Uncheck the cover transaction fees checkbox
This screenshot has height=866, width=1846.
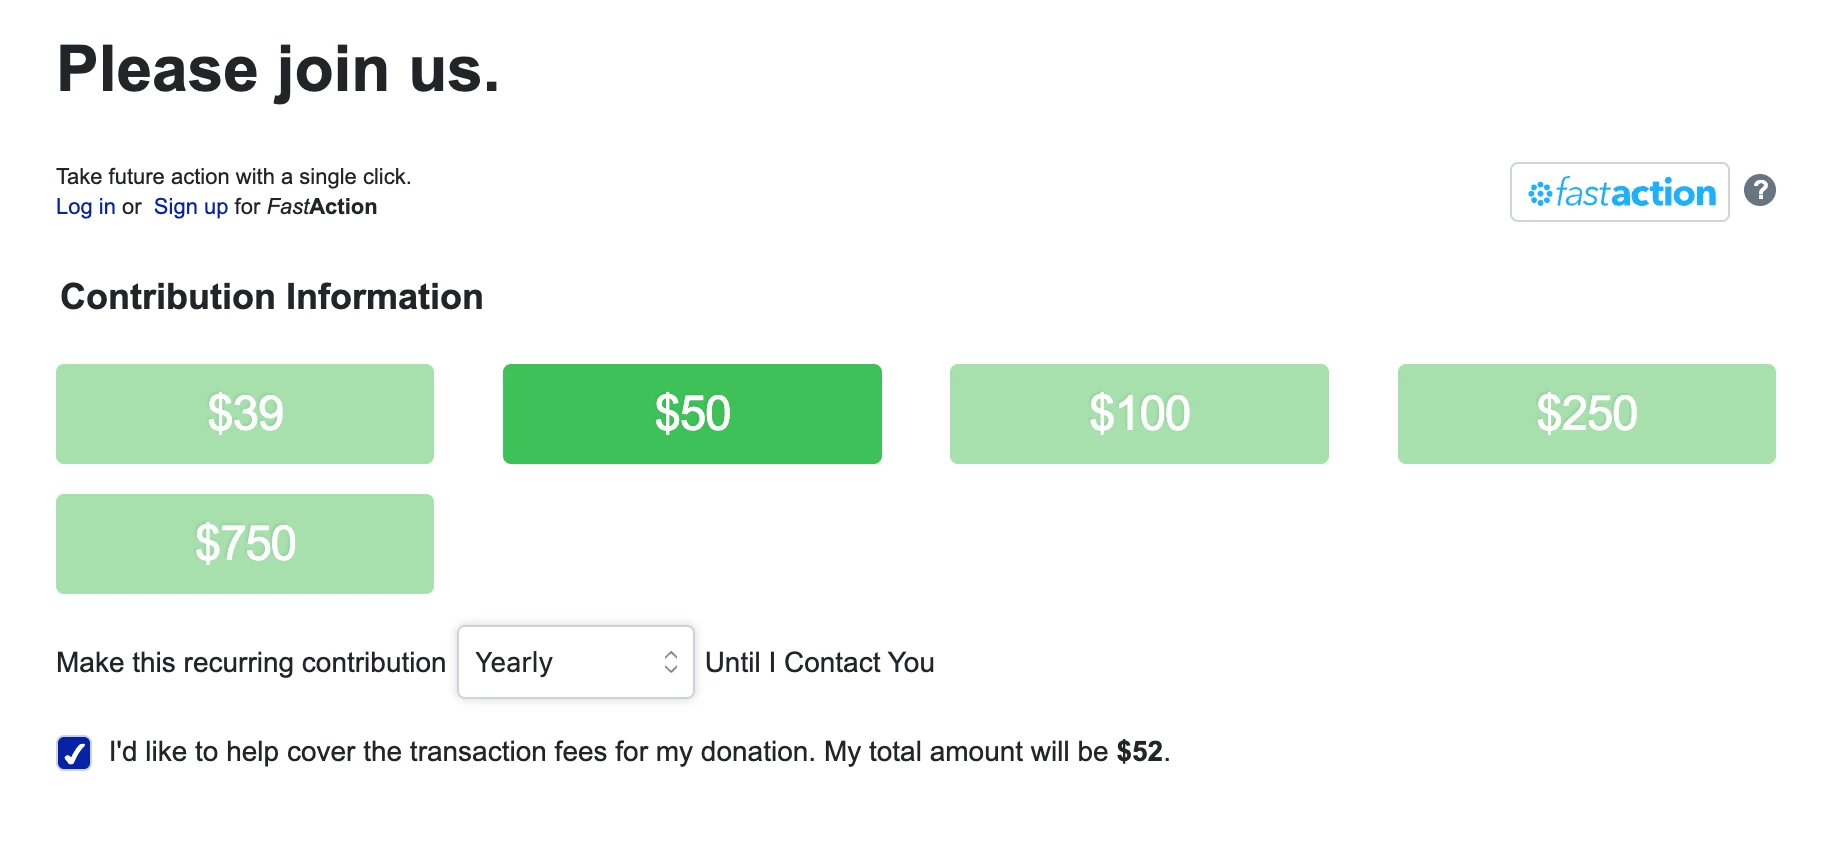pos(74,753)
